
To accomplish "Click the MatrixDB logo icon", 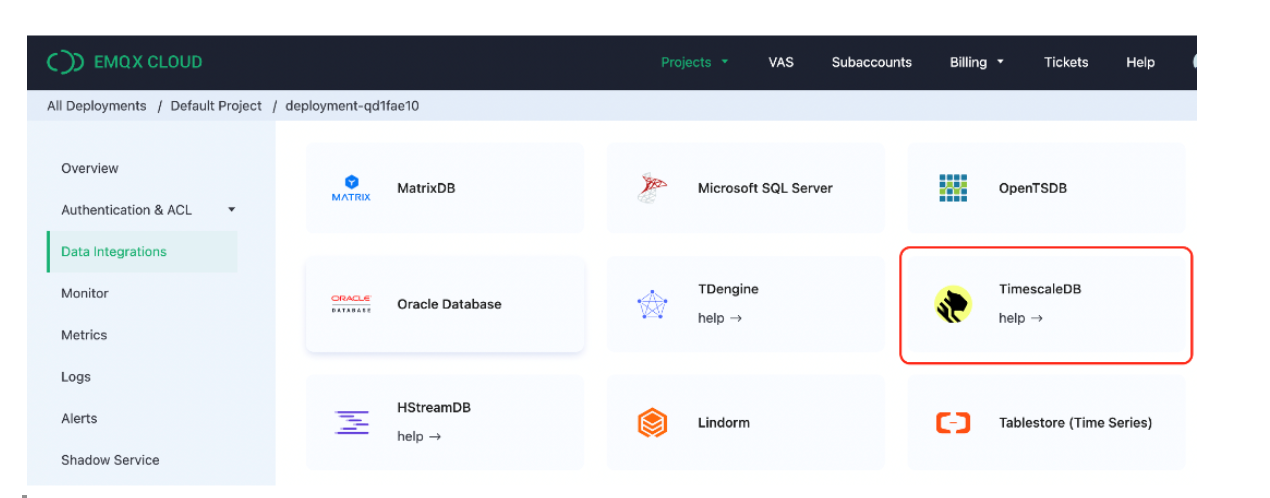I will coord(351,188).
